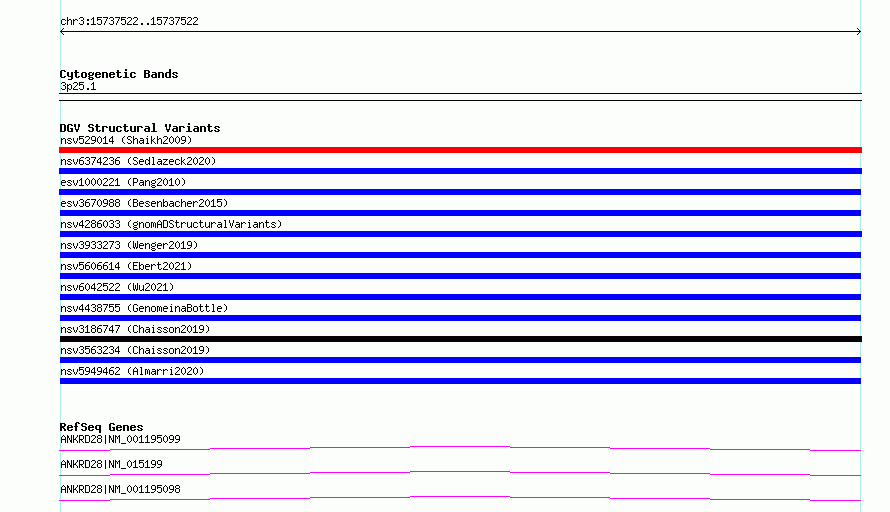Click blue bar under nsv3933273 Wenger2019
Screen dimensions: 890x512
460,255
